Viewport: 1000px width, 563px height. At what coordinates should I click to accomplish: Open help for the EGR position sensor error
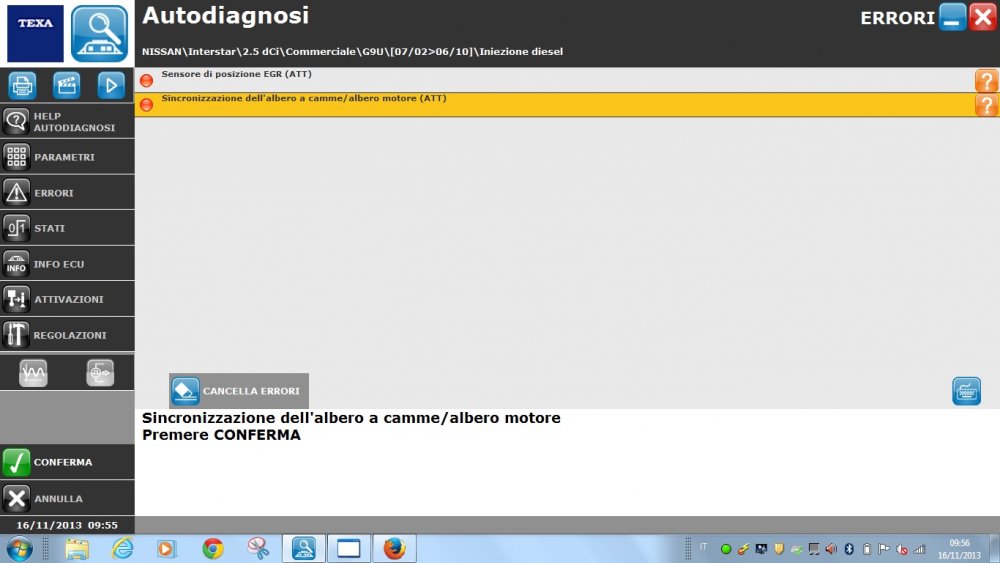[986, 81]
